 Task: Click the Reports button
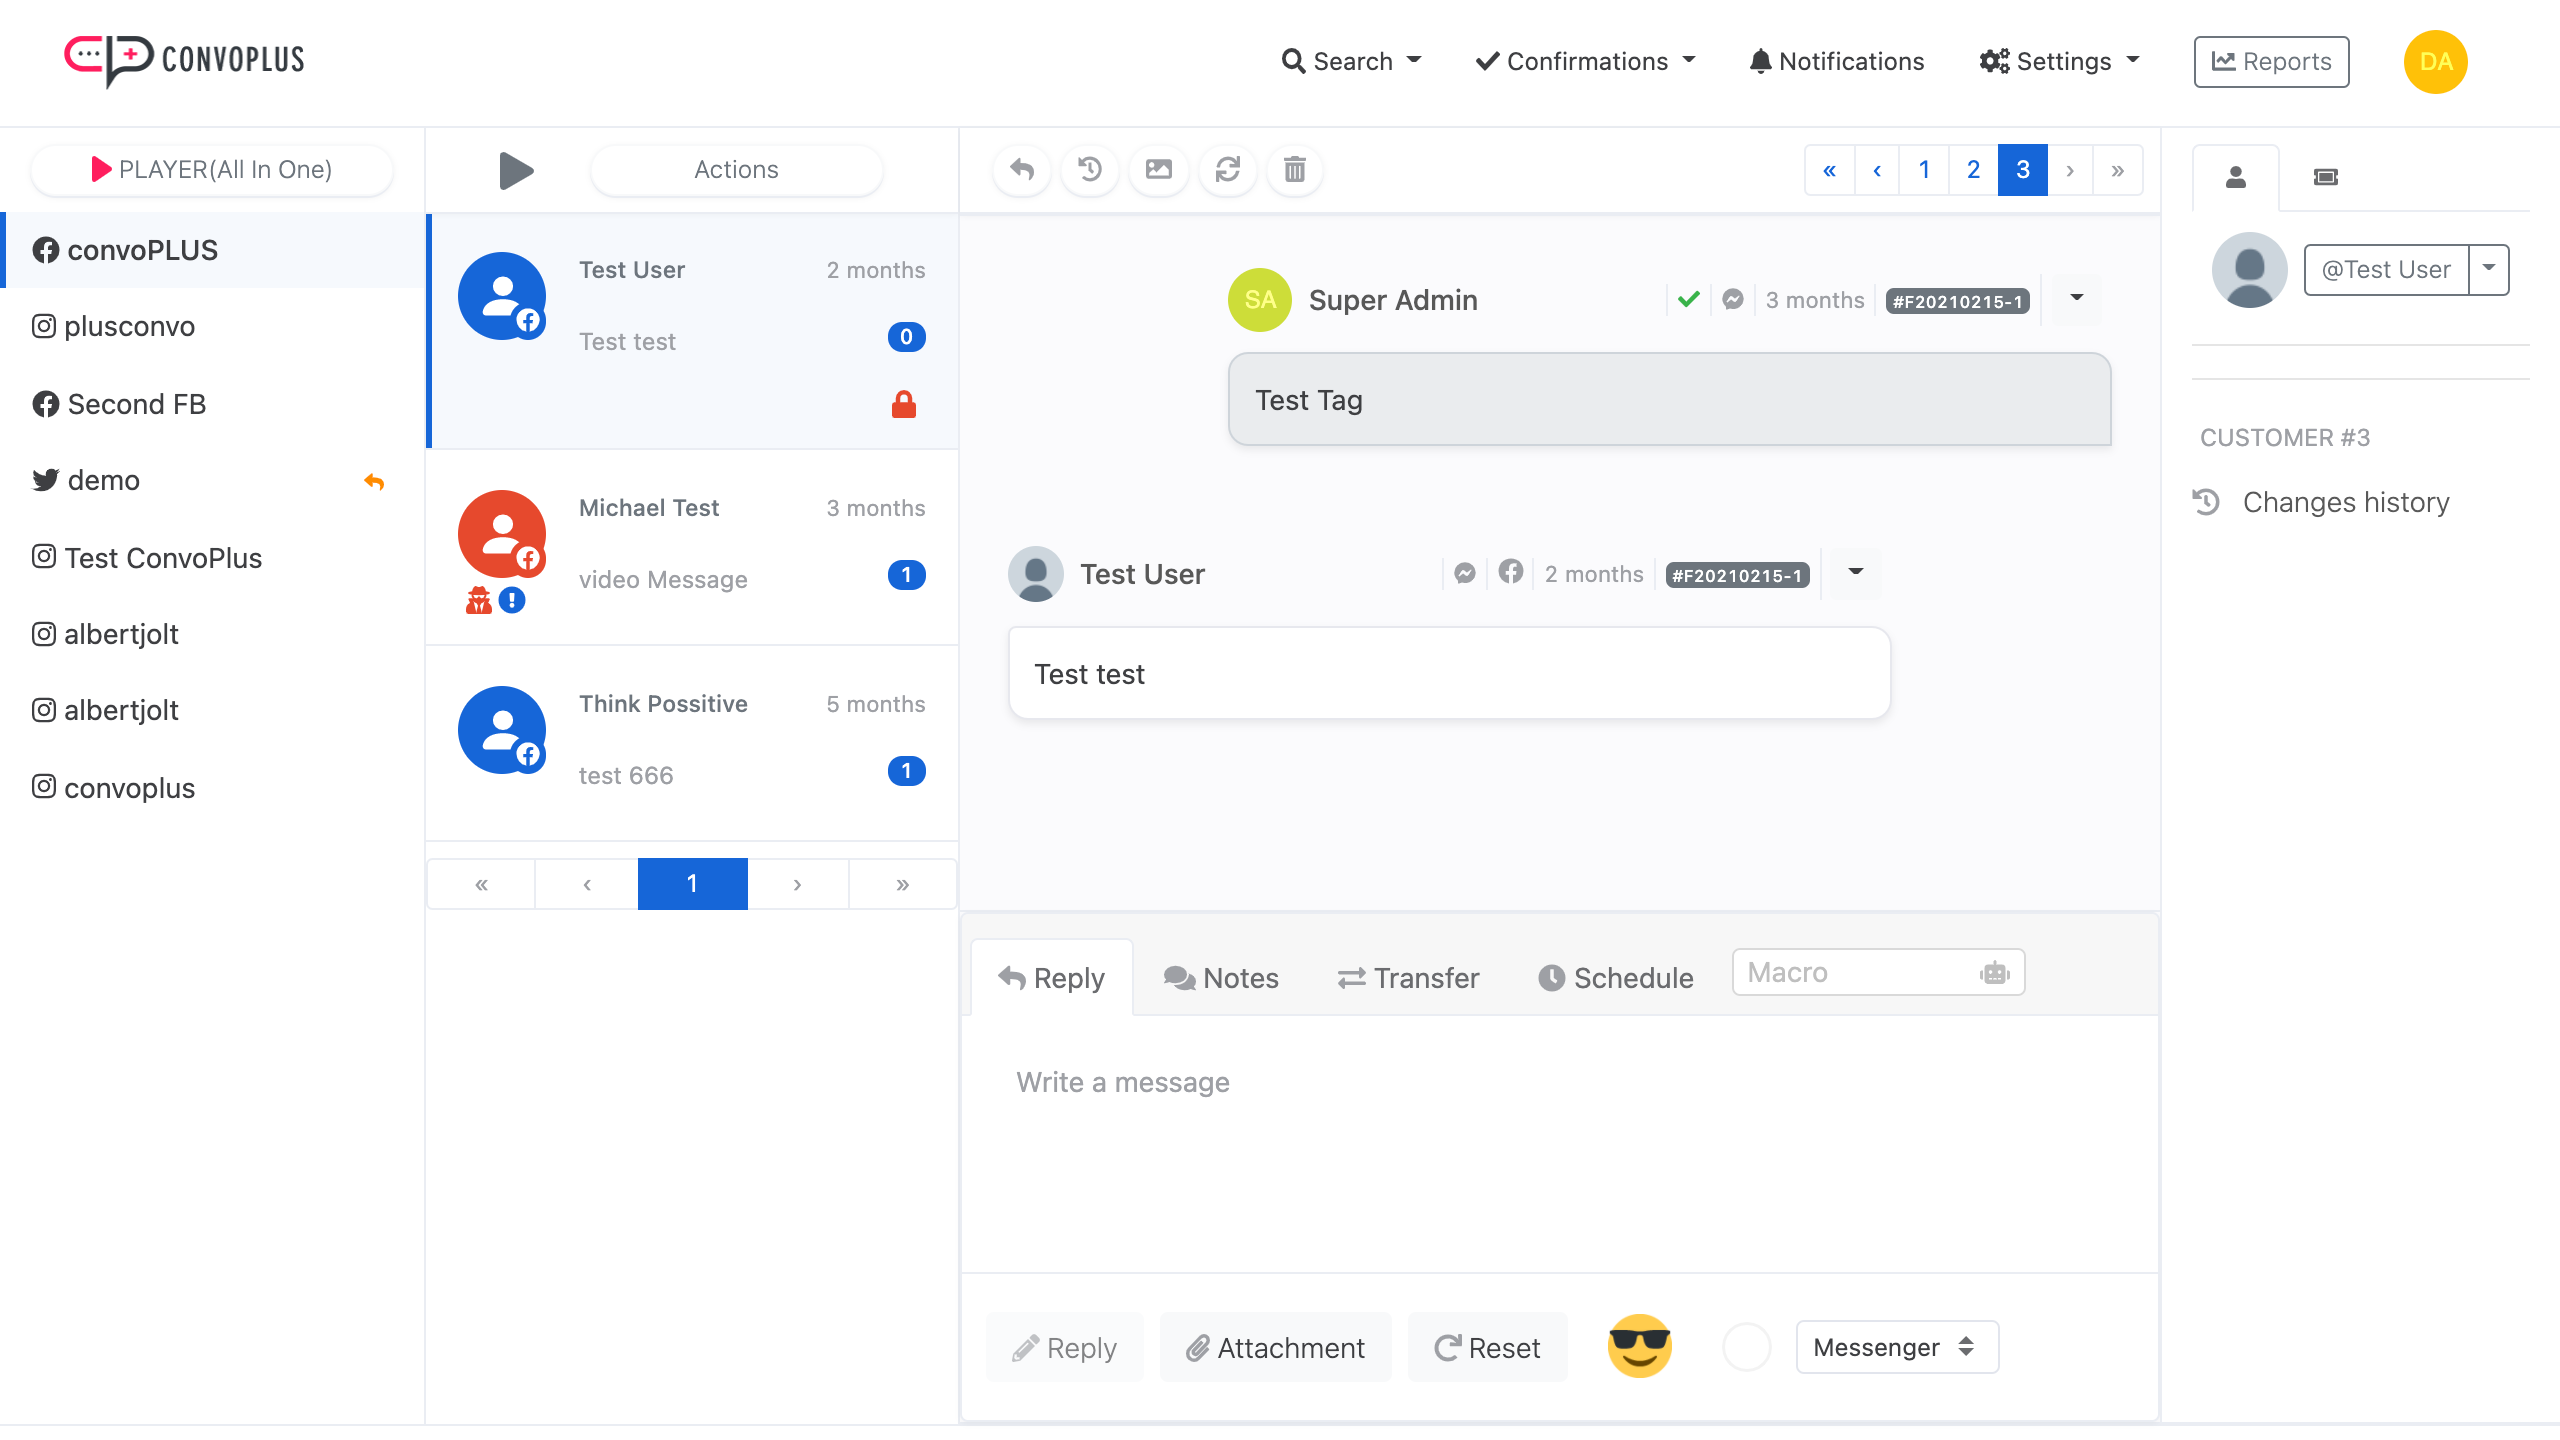pos(2271,61)
